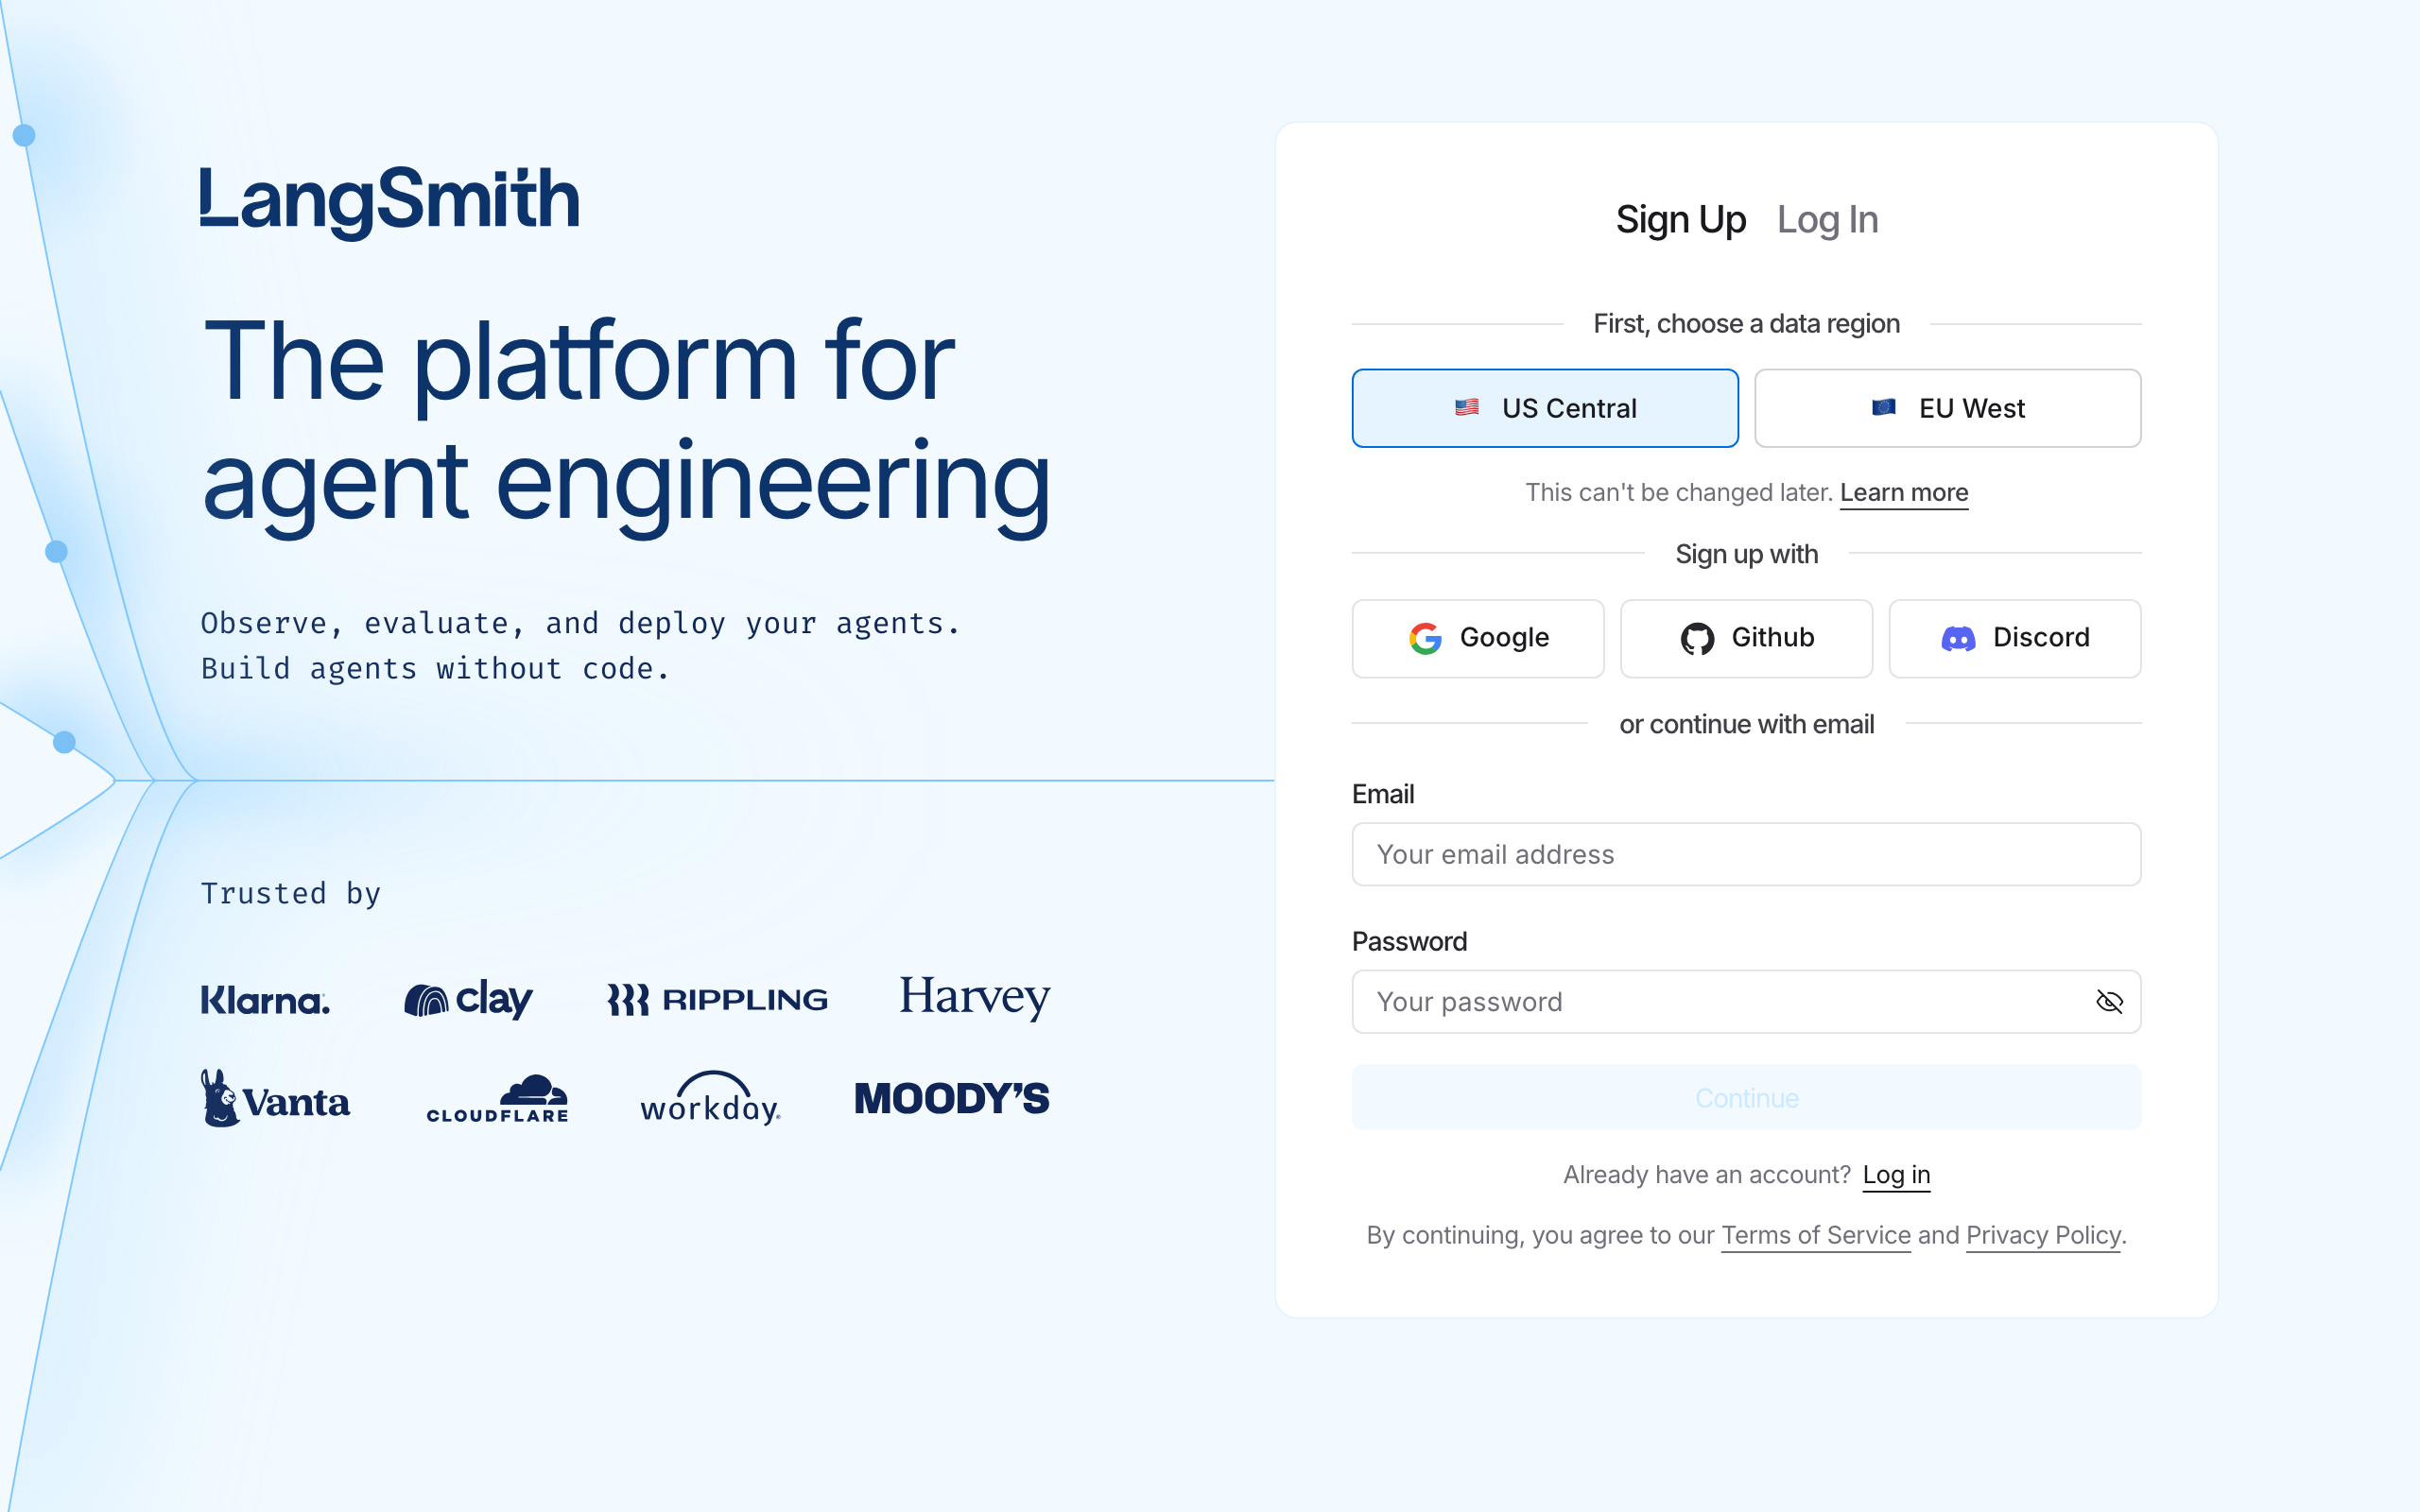The width and height of the screenshot is (2420, 1512).
Task: Click the Workday logo
Action: [x=710, y=1099]
